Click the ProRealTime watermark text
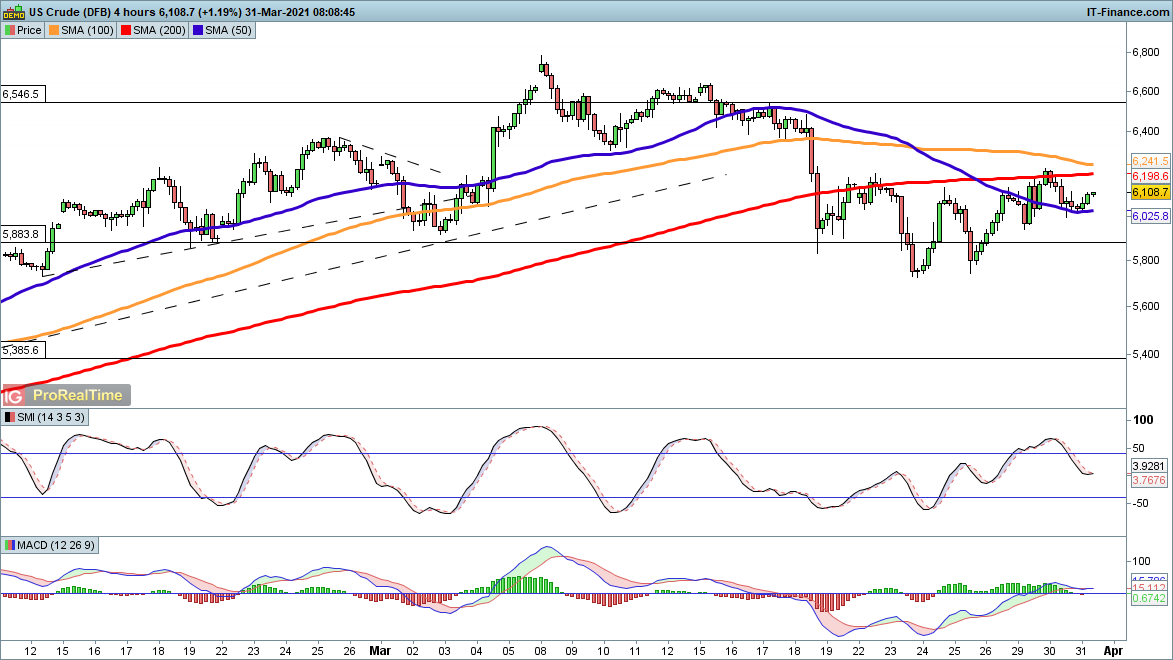 tap(78, 395)
